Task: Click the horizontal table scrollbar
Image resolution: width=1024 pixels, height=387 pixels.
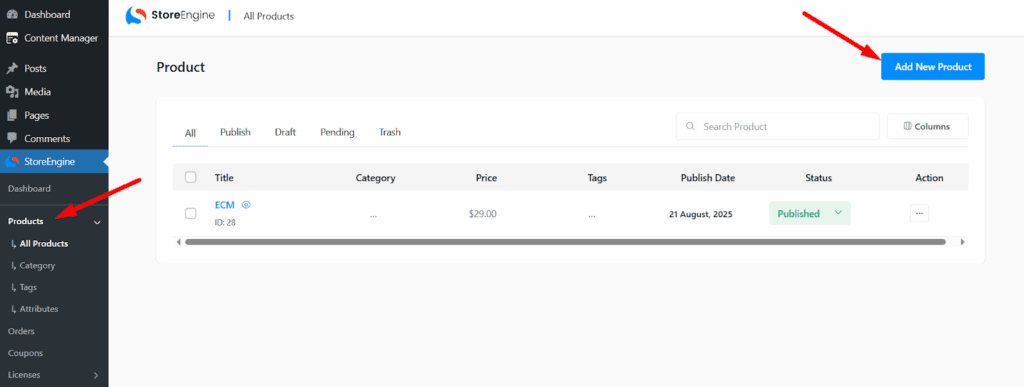Action: pyautogui.click(x=565, y=242)
